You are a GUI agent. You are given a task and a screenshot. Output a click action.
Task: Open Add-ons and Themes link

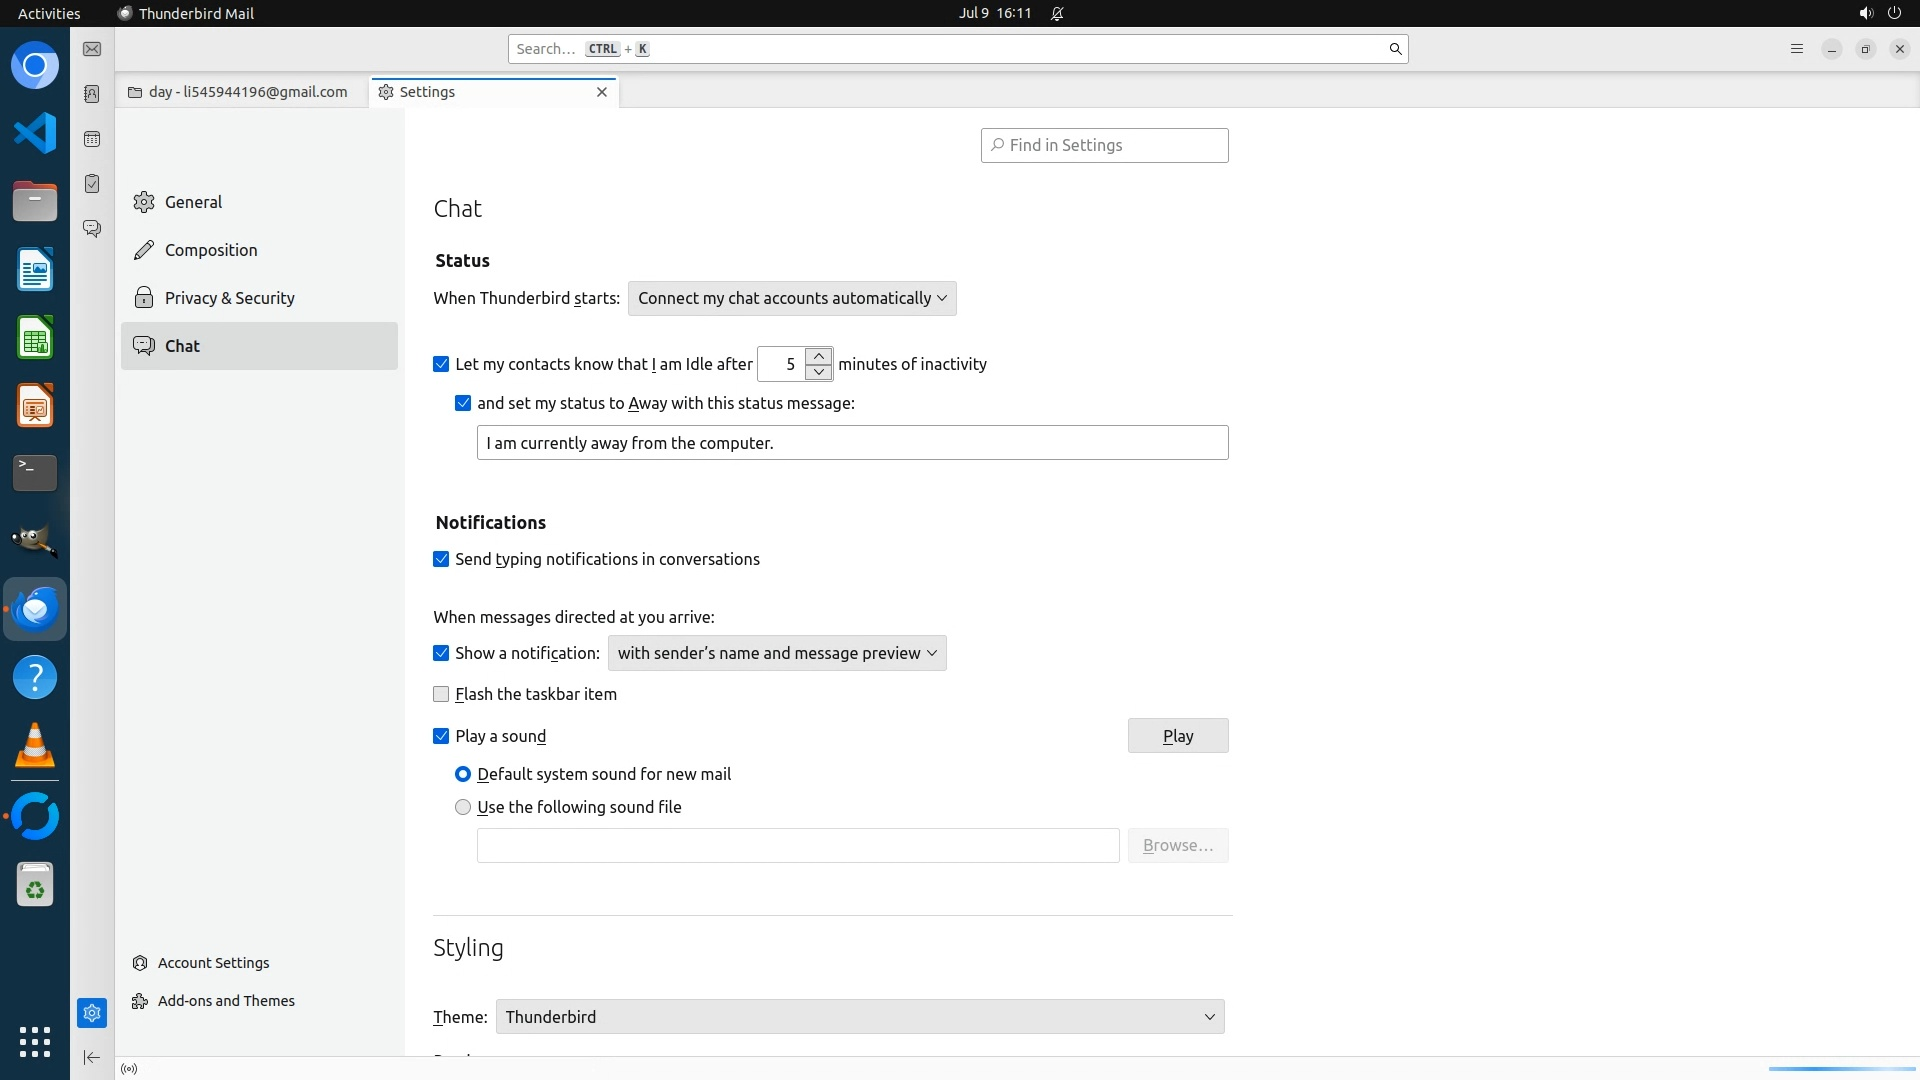(x=226, y=1001)
